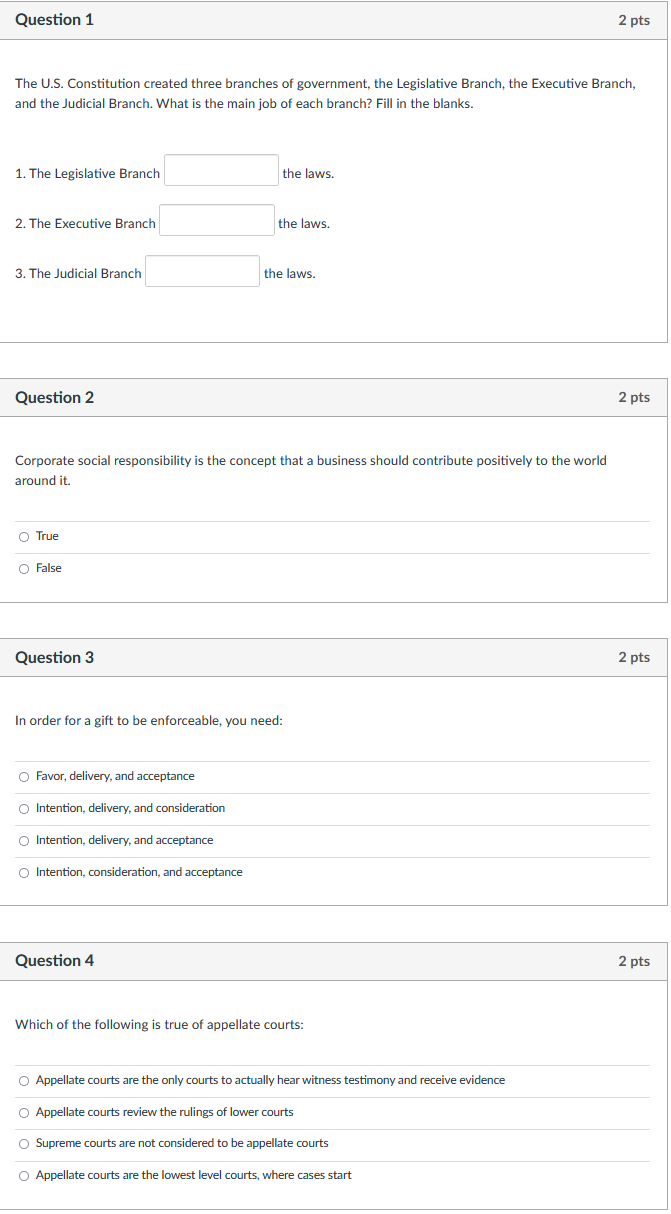Choose 'Favor, delivery, and acceptance' in Question 3

coord(23,776)
